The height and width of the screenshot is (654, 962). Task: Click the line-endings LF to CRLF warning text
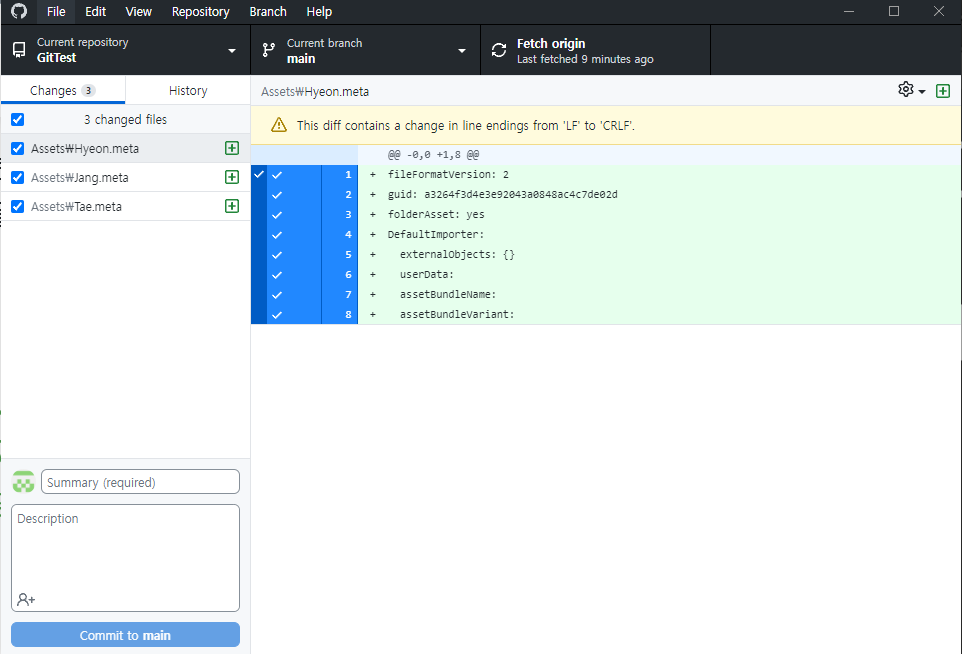466,125
